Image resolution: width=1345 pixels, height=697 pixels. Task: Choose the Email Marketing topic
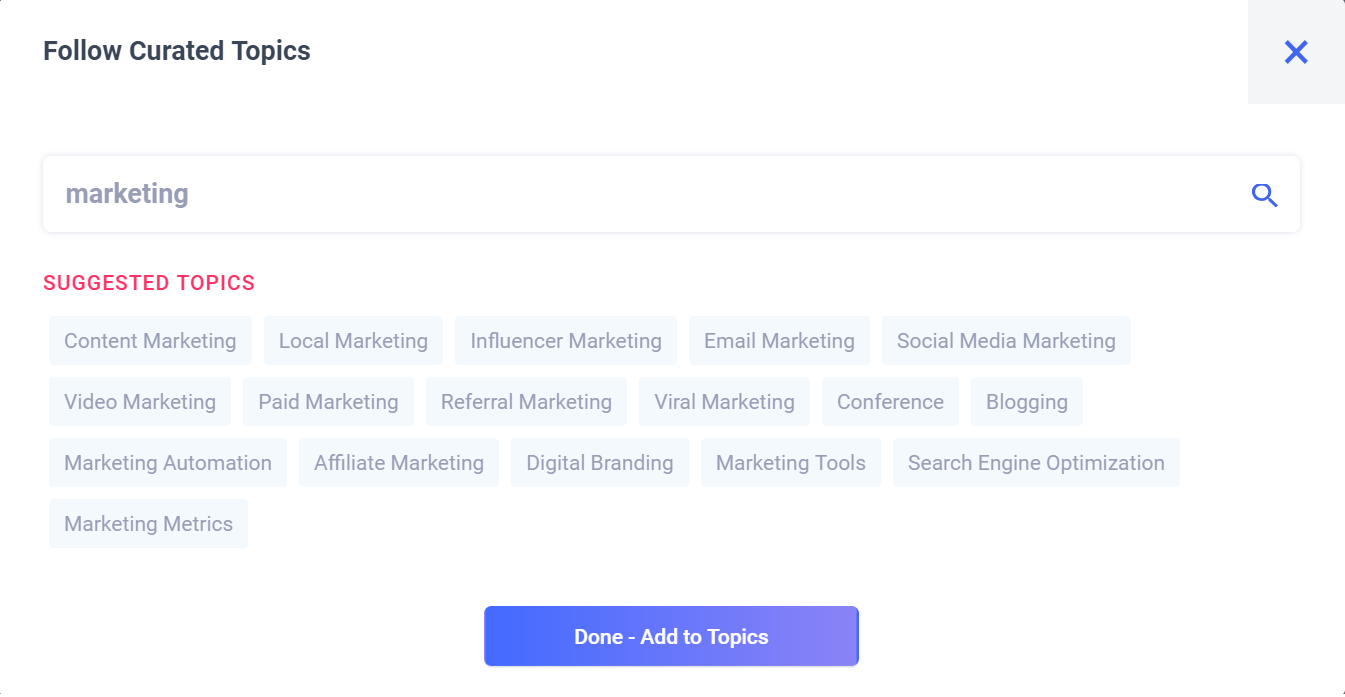pyautogui.click(x=779, y=341)
